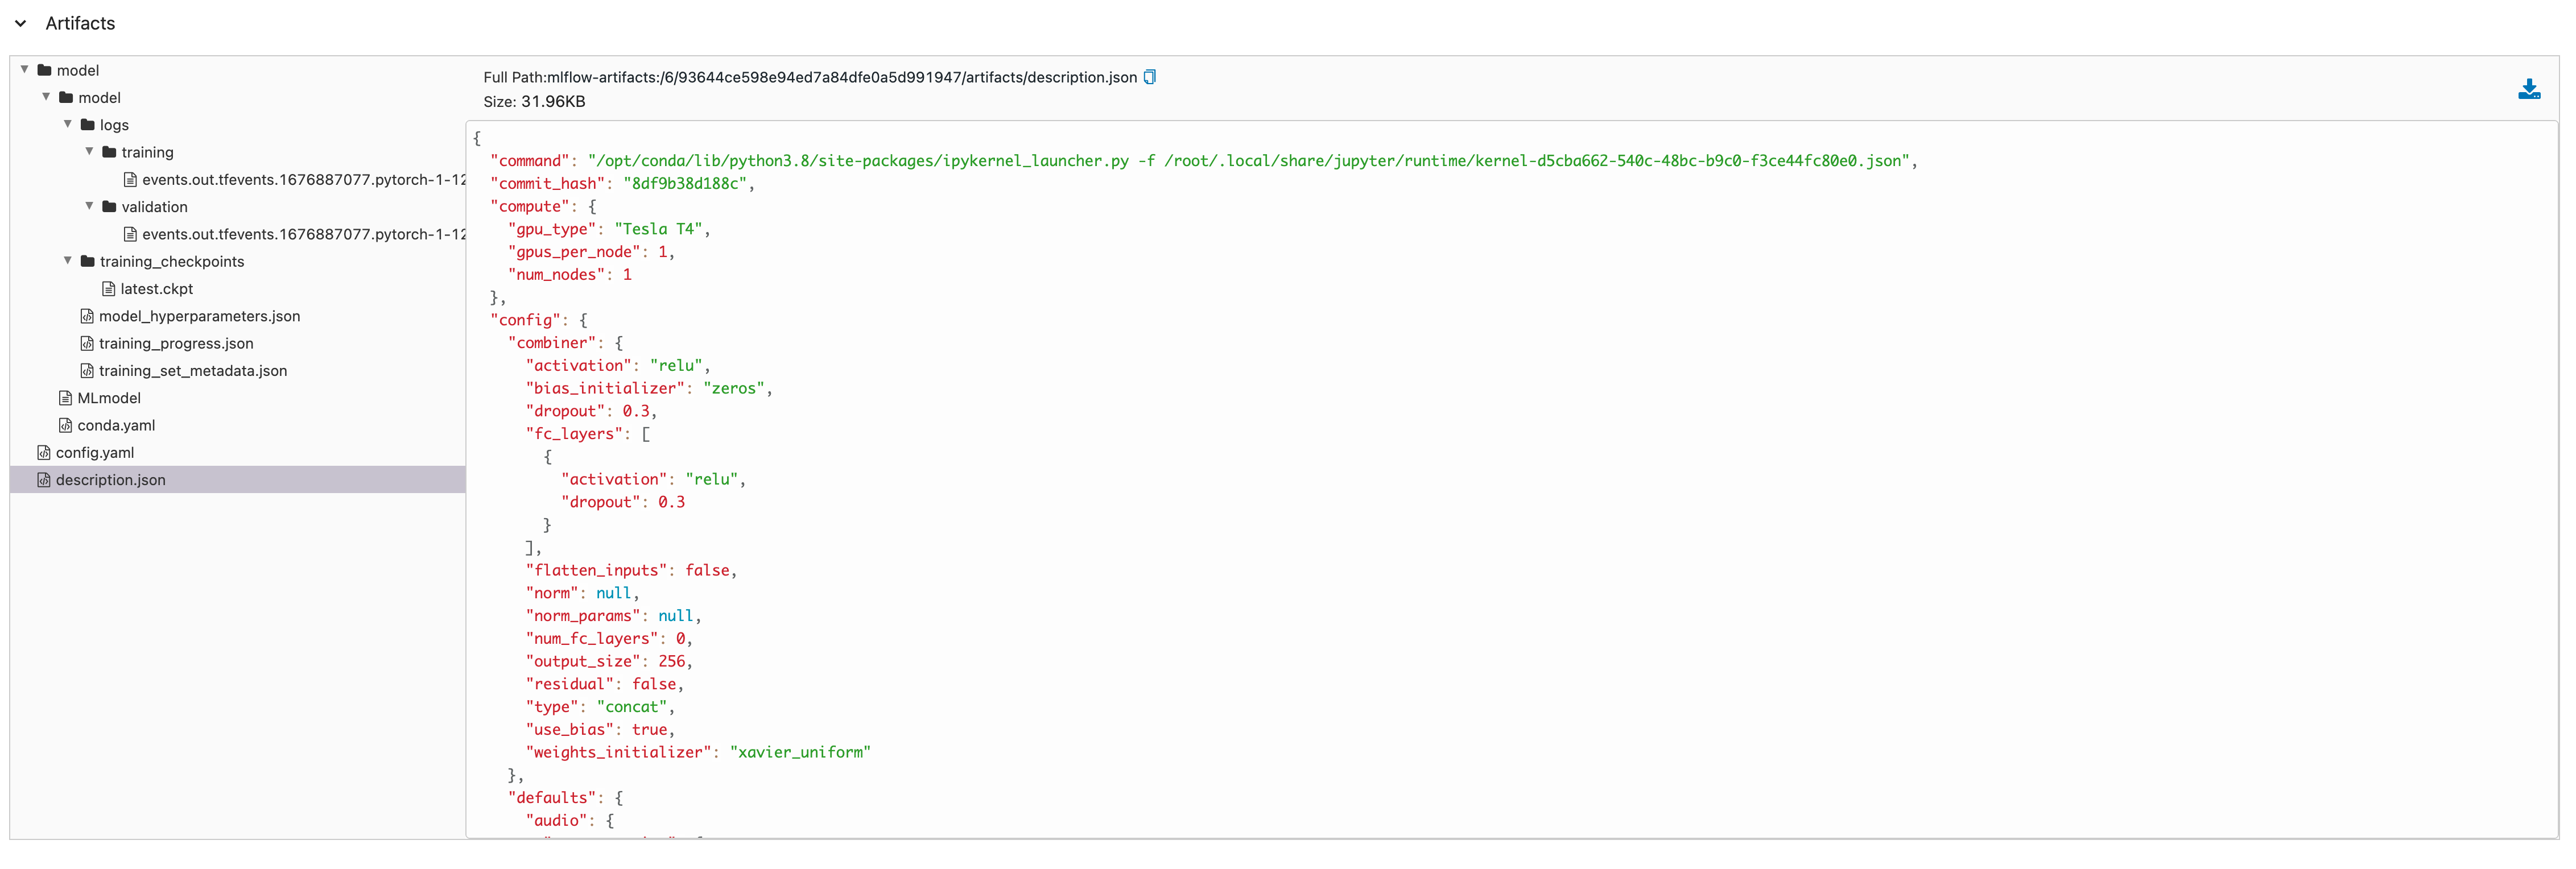
Task: Click the training_progress.json file icon
Action: click(87, 343)
